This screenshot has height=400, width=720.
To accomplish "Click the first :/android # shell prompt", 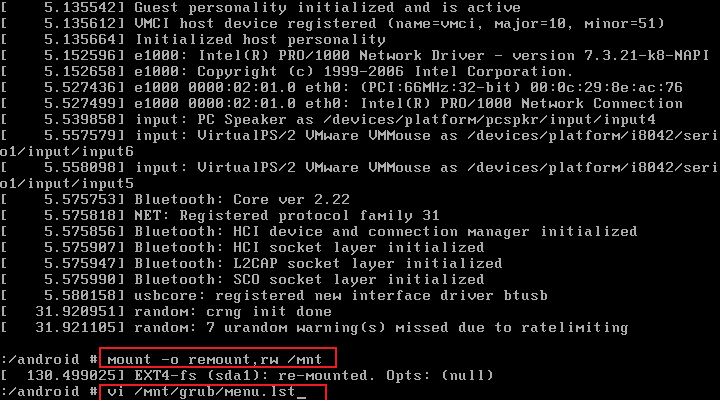I will point(49,359).
